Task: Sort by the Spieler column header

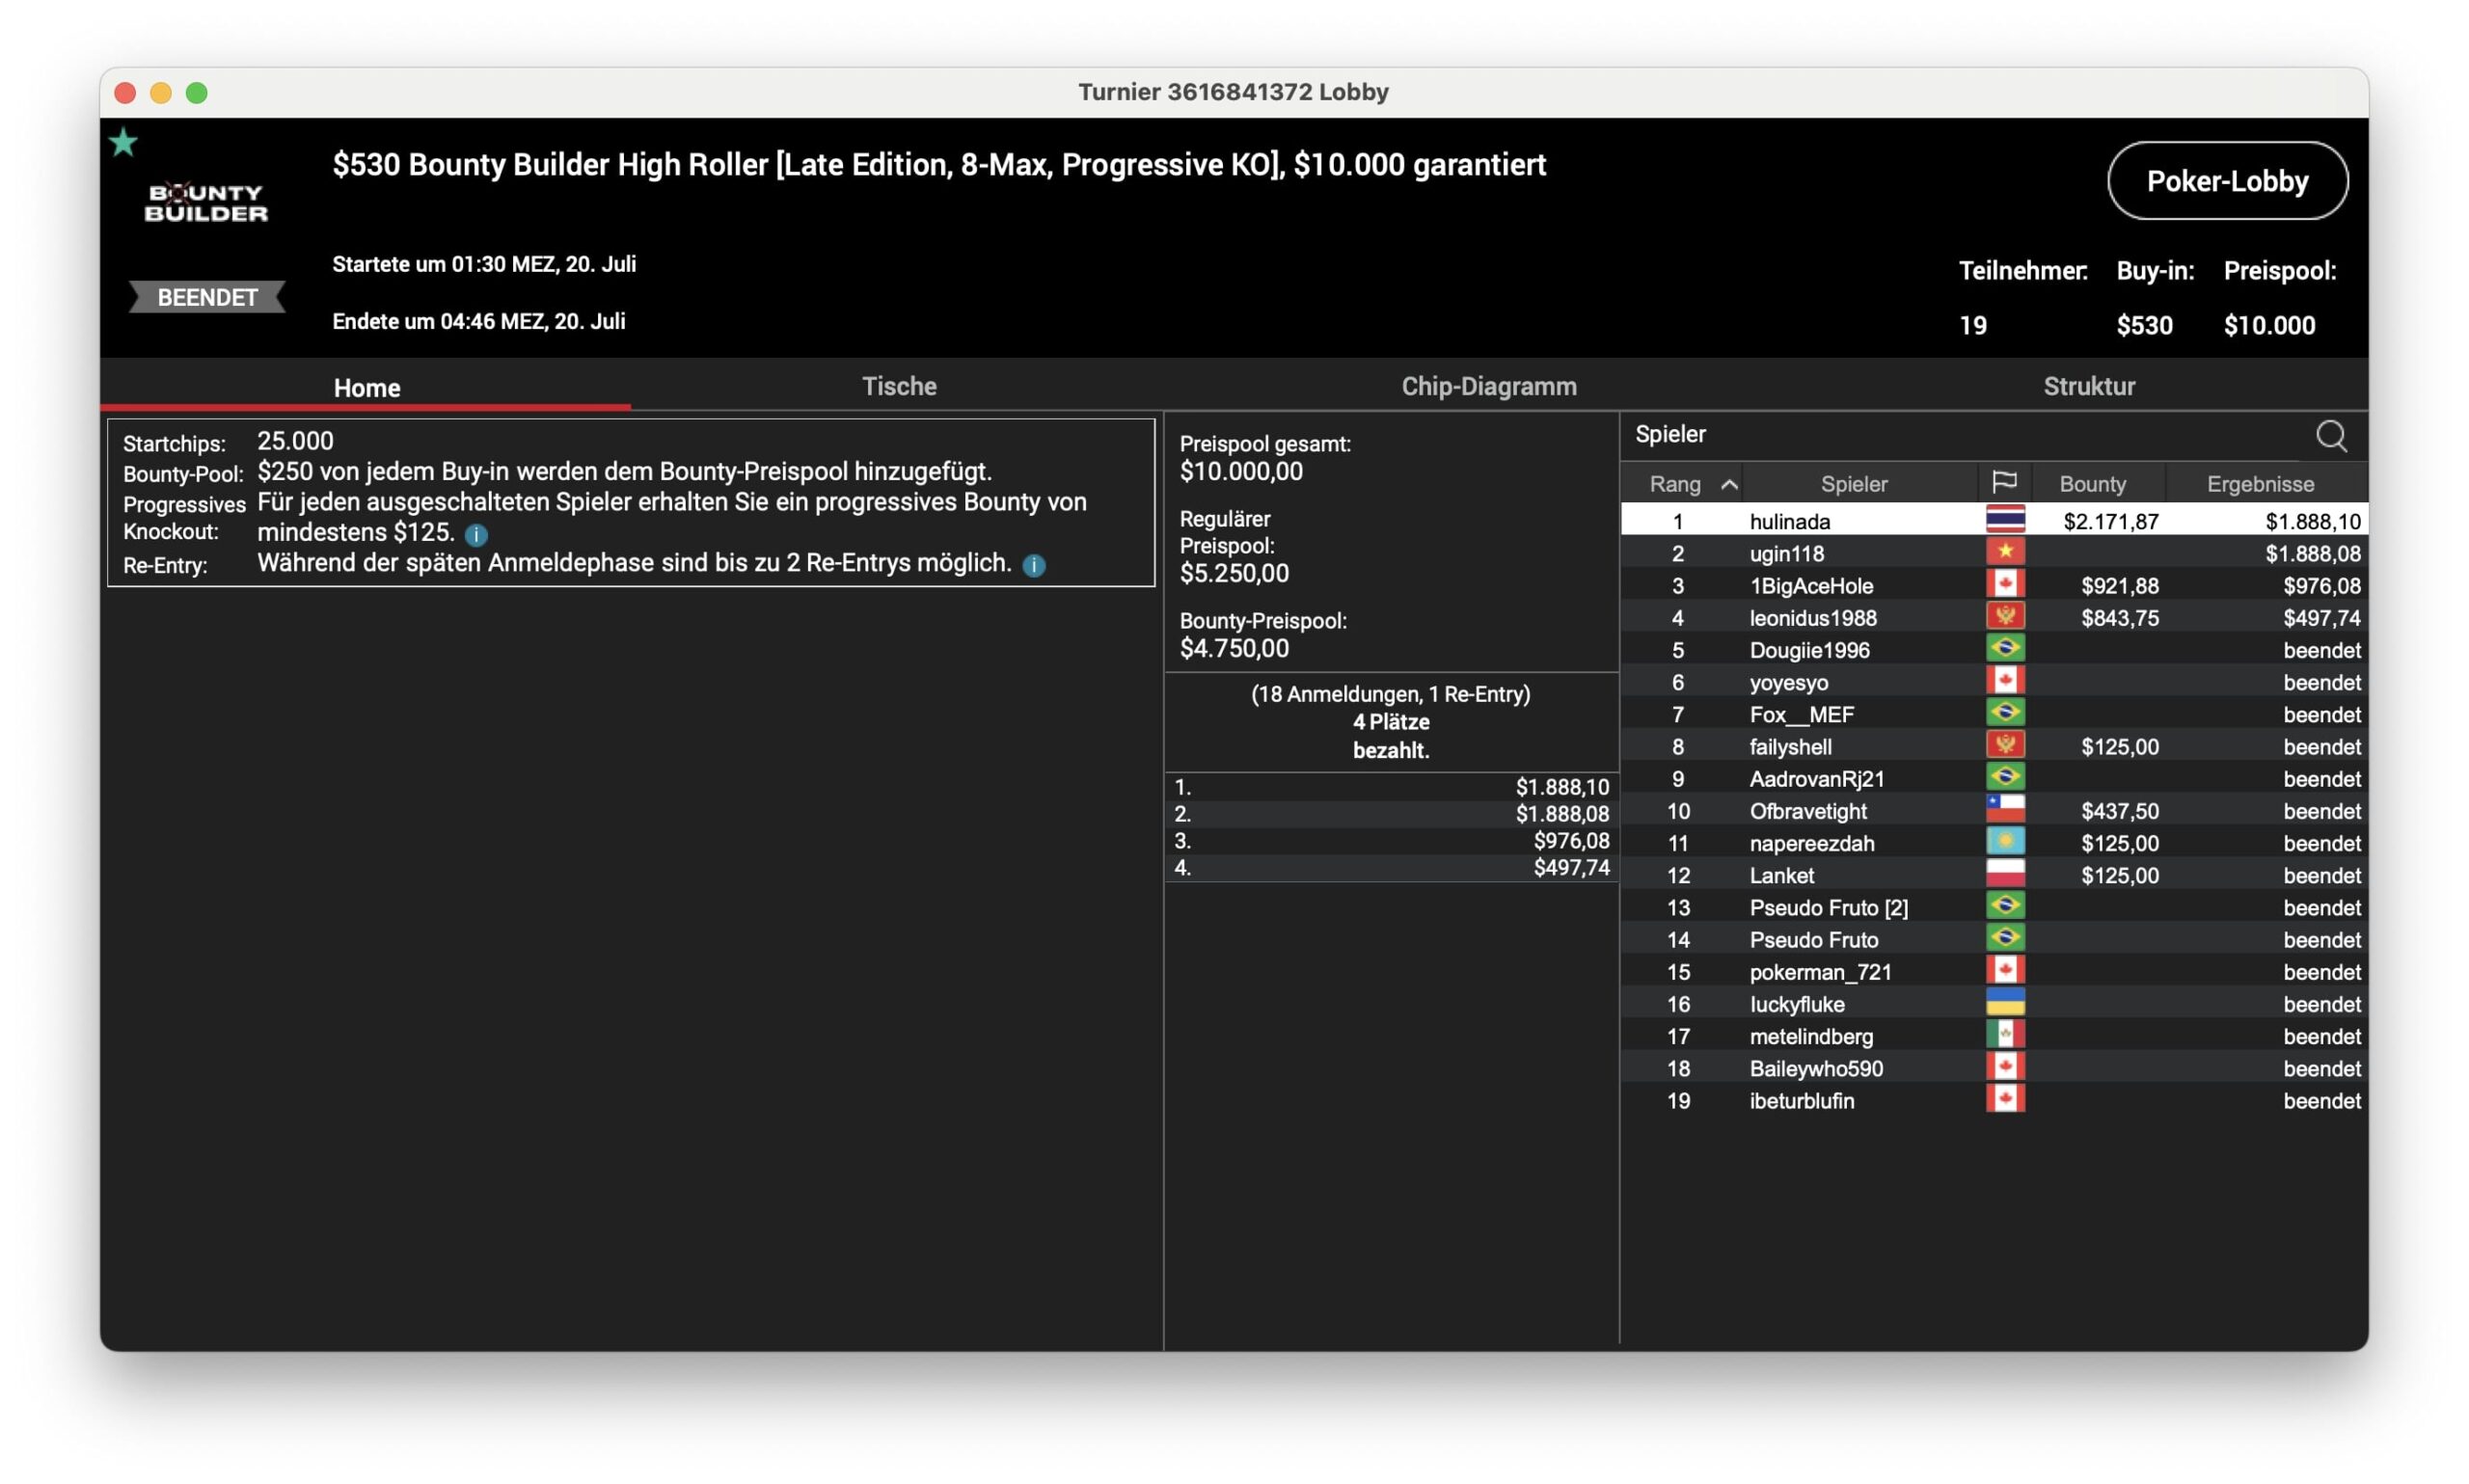Action: pyautogui.click(x=1853, y=484)
